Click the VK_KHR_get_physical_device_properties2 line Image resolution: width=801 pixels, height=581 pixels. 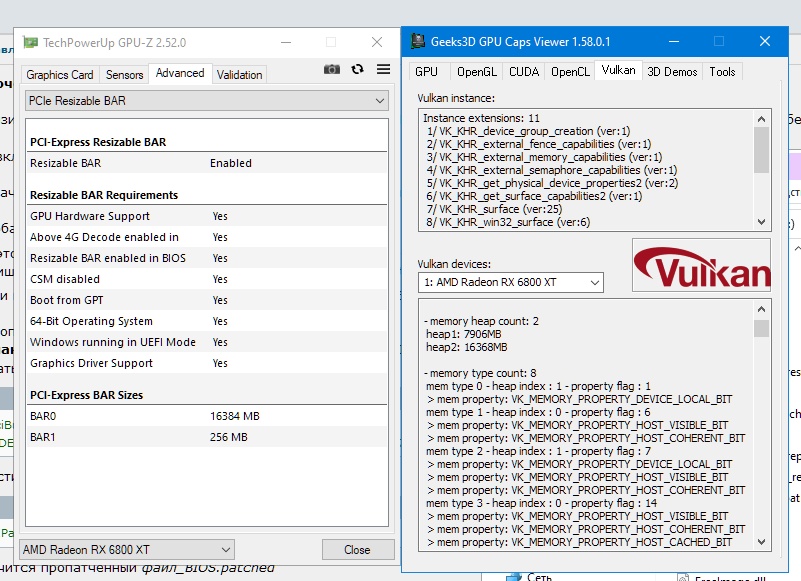click(552, 183)
